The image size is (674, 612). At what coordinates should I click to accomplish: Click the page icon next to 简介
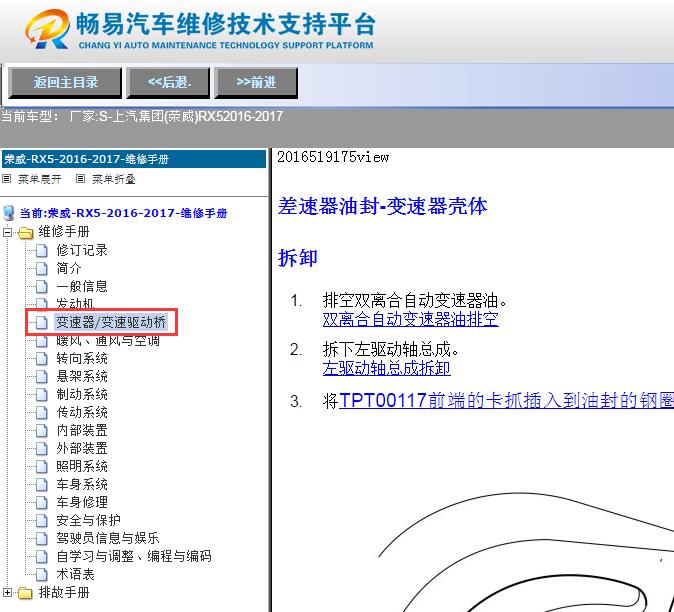[42, 268]
